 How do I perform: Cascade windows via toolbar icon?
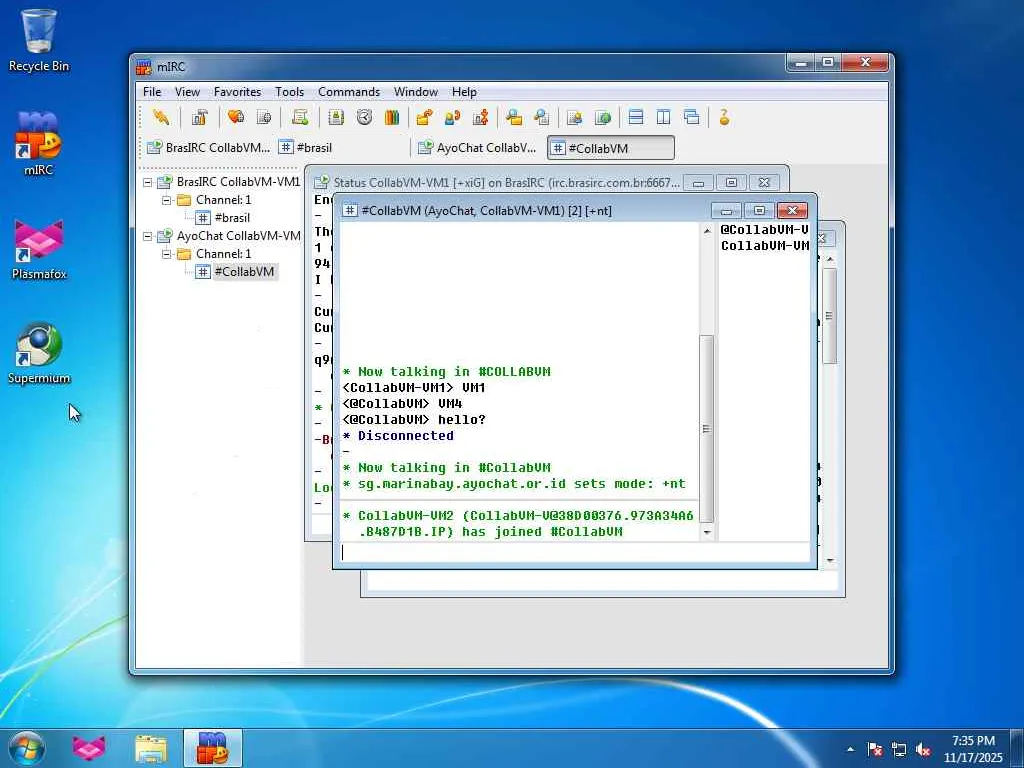click(x=692, y=118)
